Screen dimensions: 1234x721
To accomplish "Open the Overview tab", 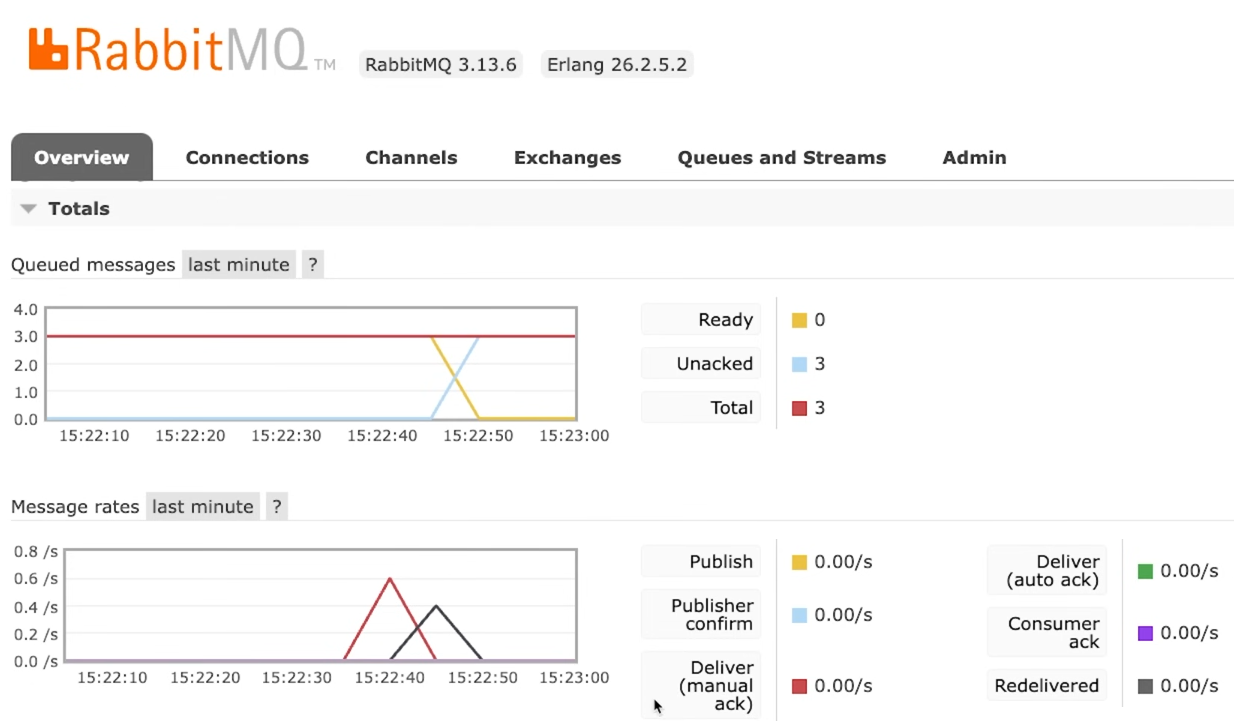I will coord(82,157).
